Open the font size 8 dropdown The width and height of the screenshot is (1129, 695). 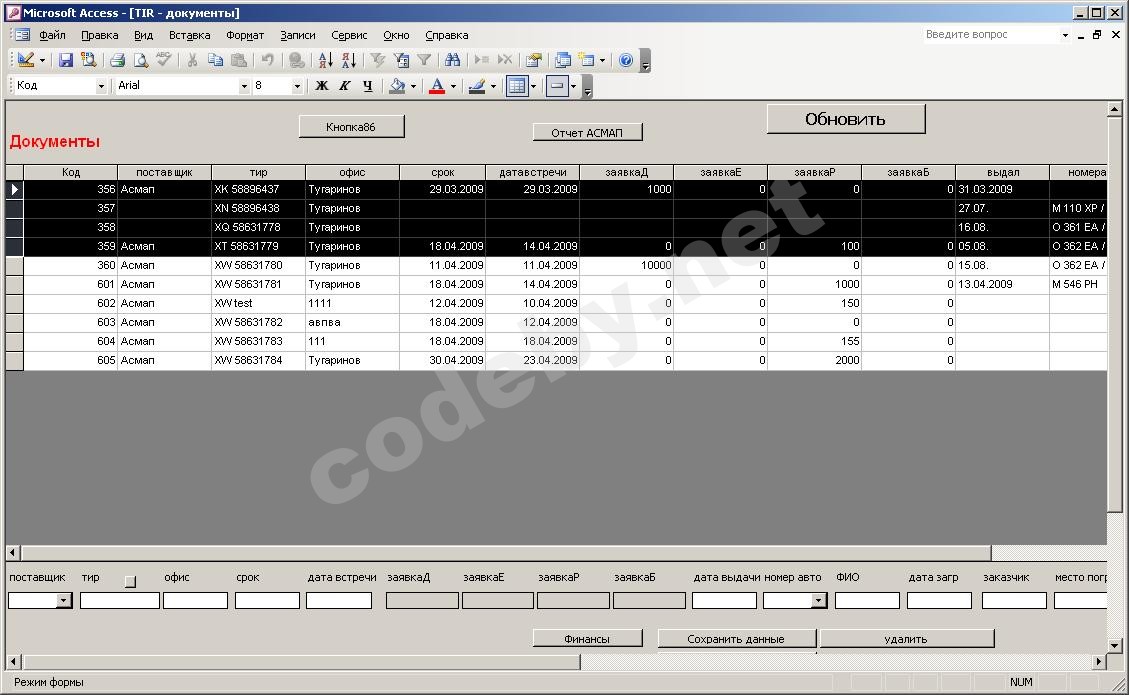point(297,86)
